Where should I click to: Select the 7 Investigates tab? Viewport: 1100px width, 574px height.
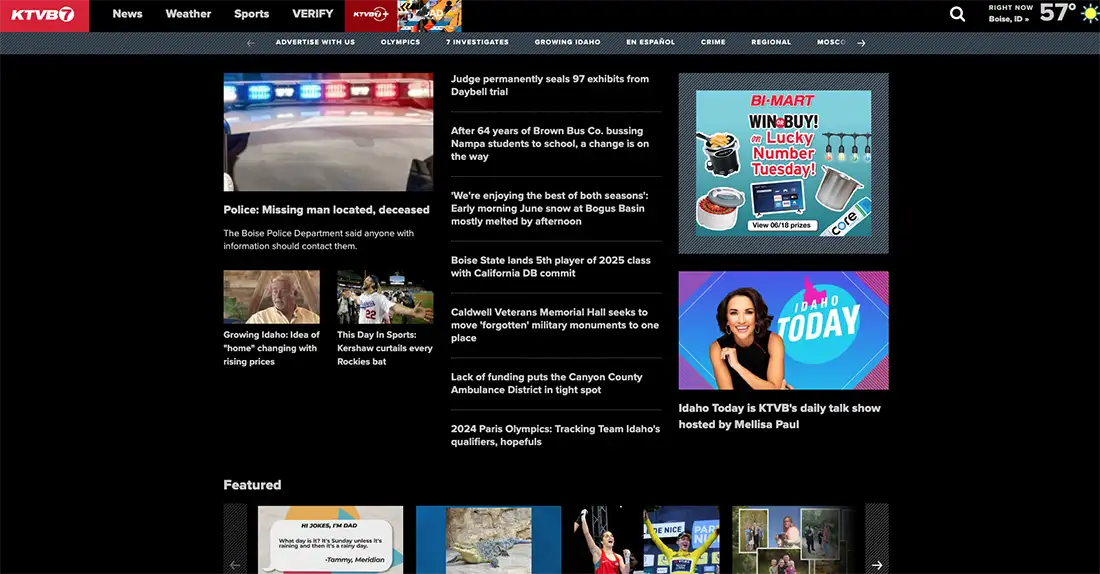pos(477,42)
